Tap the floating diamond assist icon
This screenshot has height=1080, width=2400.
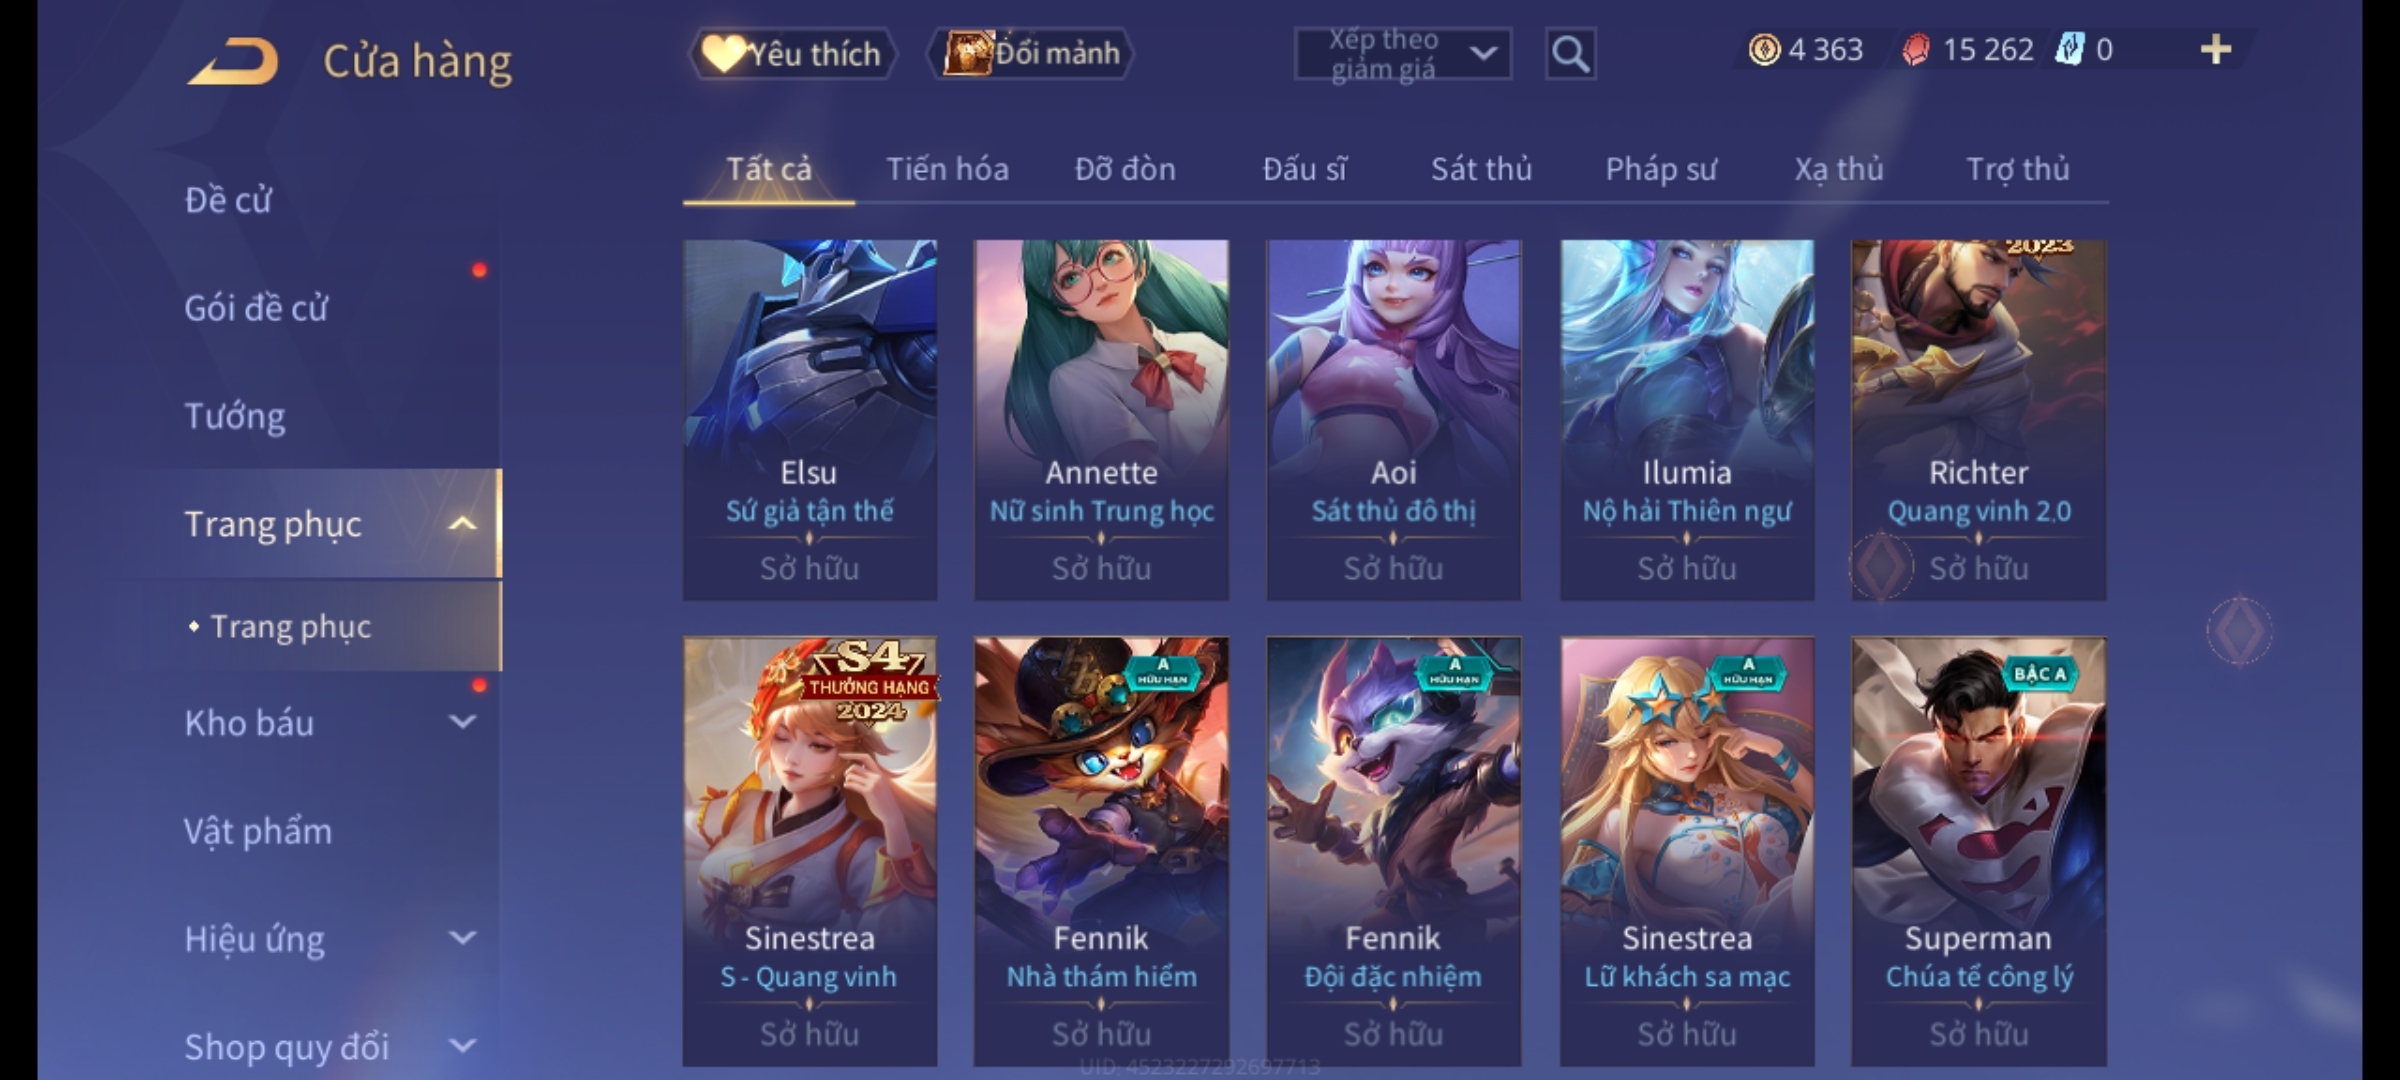pyautogui.click(x=2240, y=630)
